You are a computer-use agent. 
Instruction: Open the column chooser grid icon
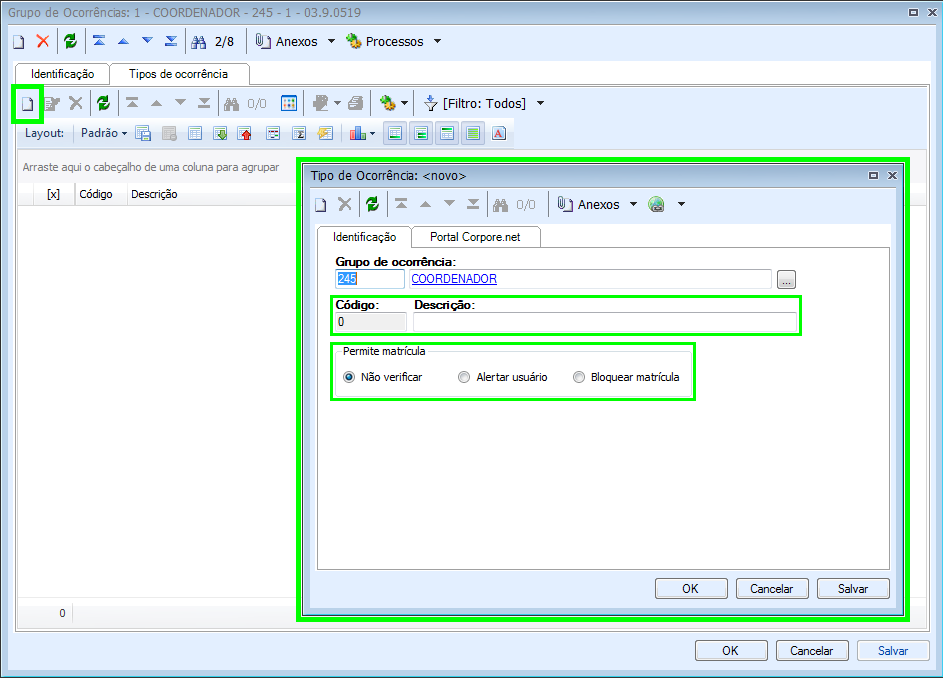click(x=289, y=103)
